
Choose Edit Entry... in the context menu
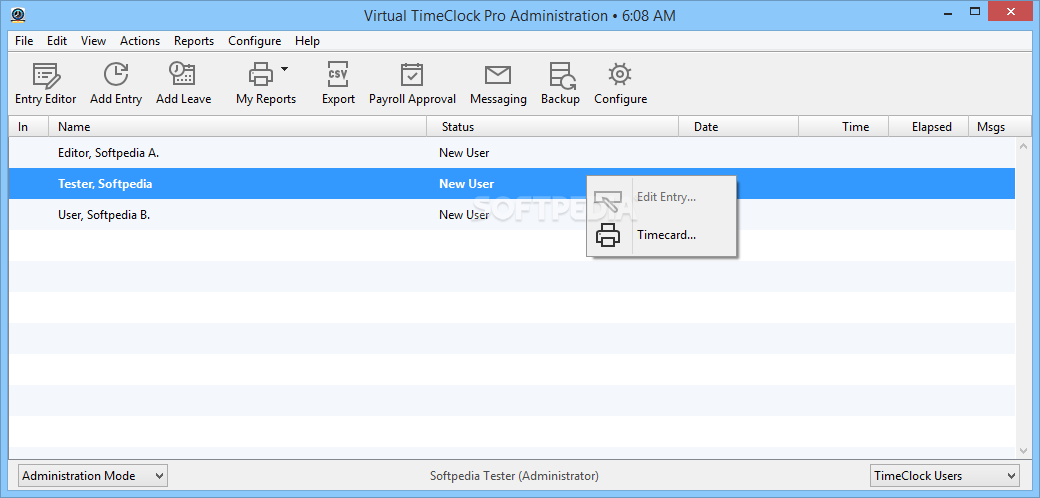coord(662,197)
